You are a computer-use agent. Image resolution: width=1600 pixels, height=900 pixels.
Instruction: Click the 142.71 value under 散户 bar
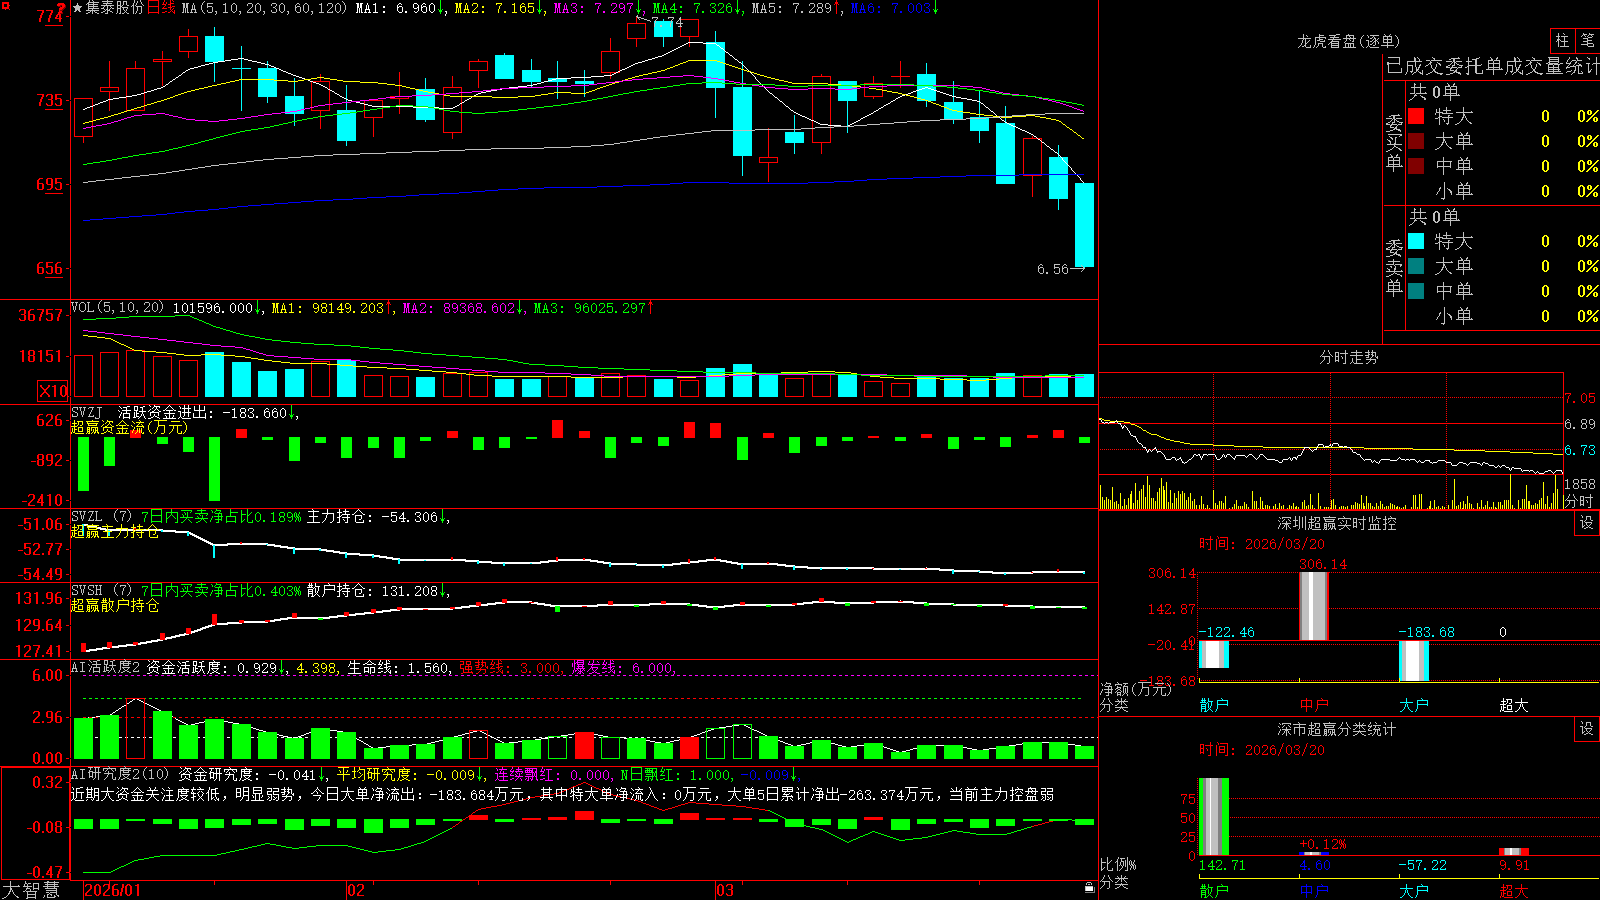(x=1222, y=865)
